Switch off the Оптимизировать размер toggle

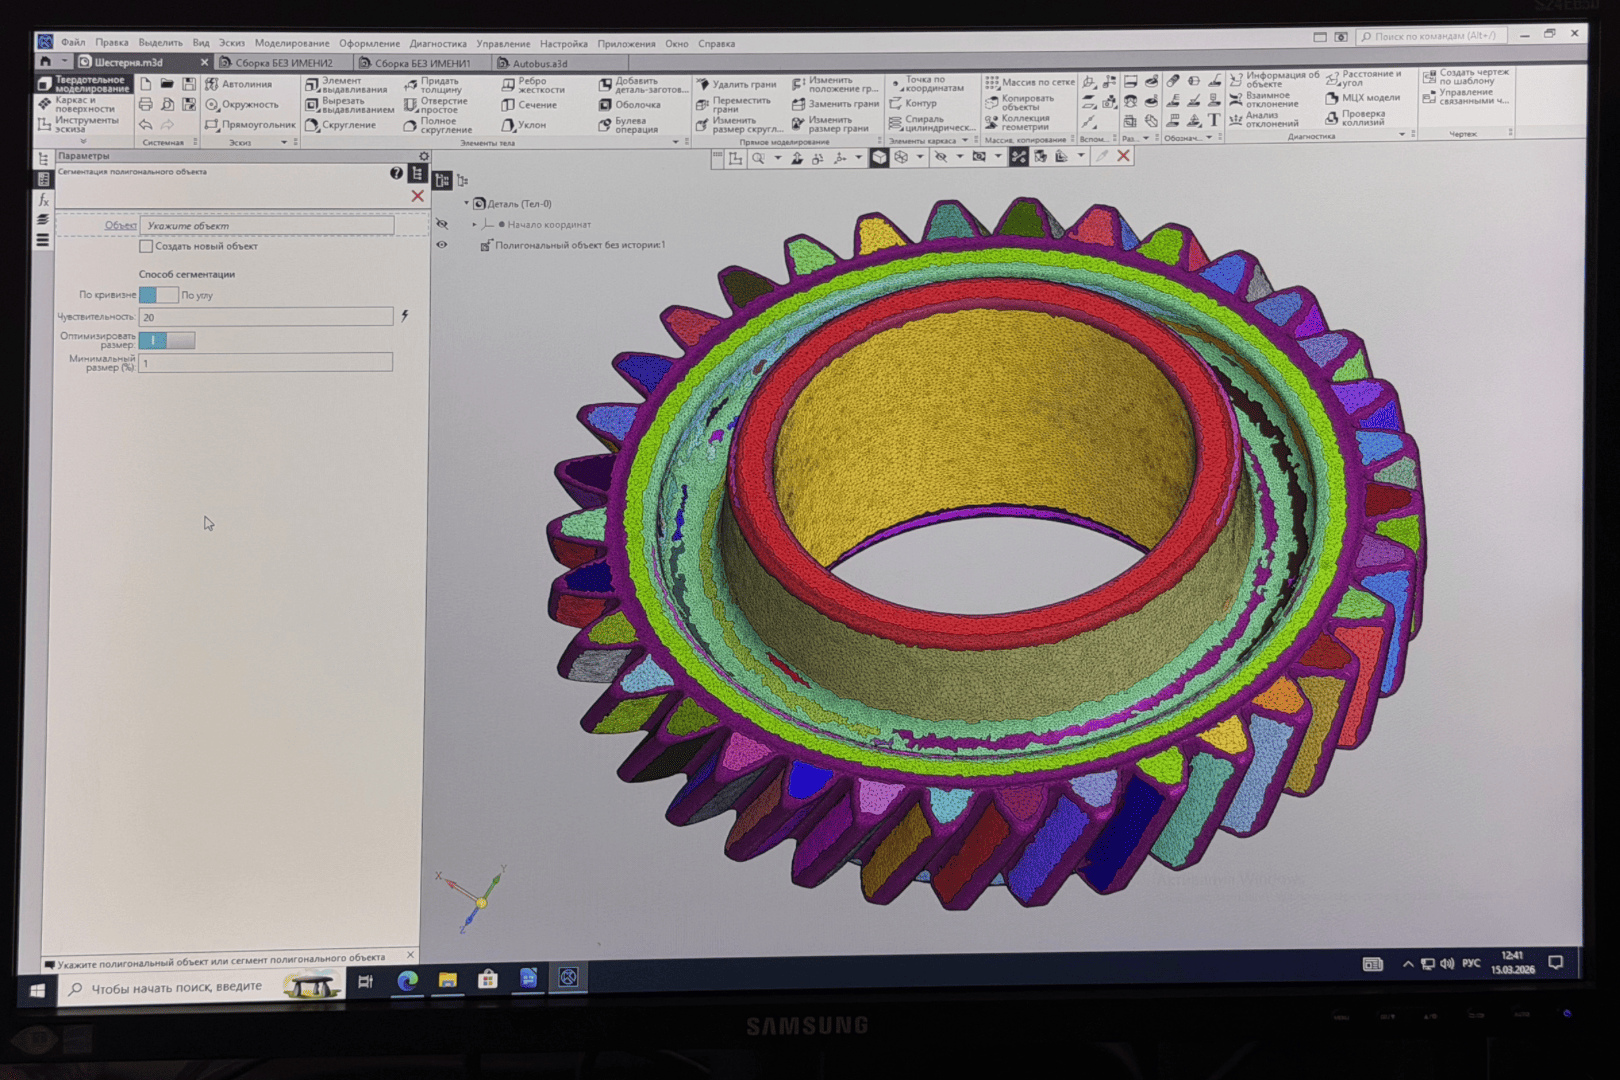pyautogui.click(x=166, y=340)
